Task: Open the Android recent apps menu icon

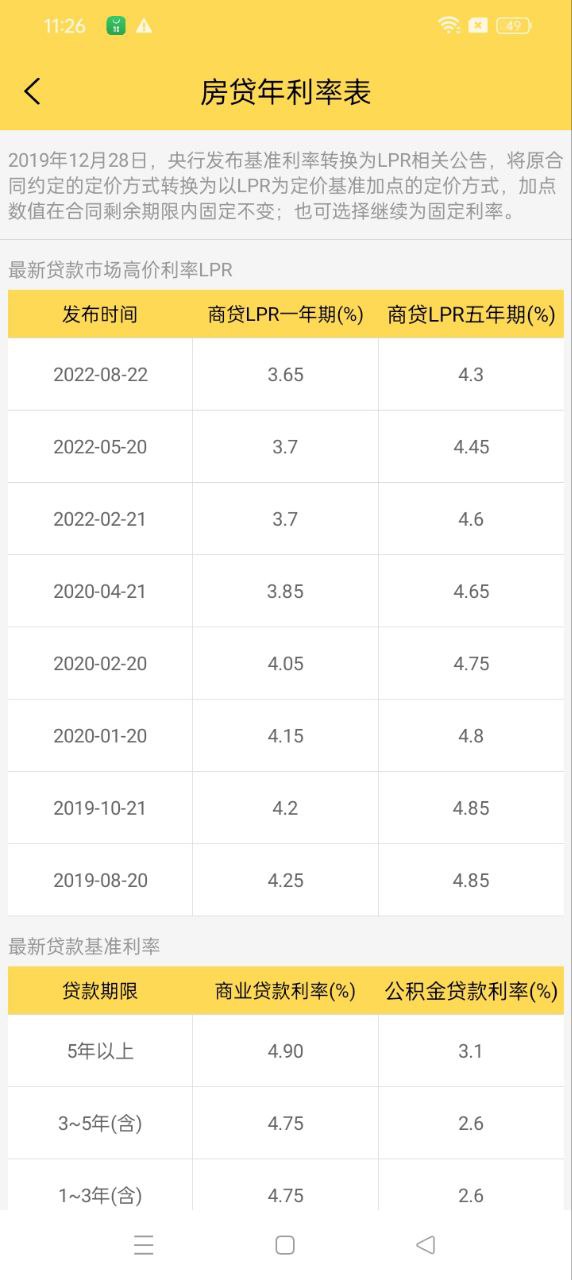Action: coord(144,1244)
